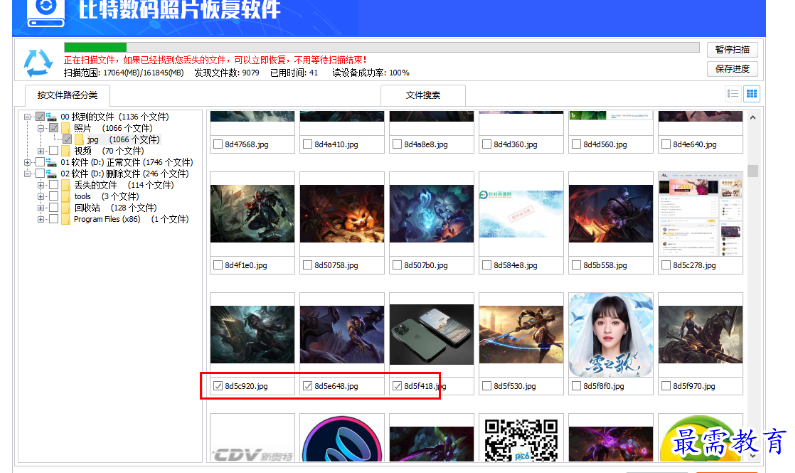Screen dimensions: 795x473
Task: Click drive icon of 02 软件 (D:) 删除文件
Action: point(51,174)
